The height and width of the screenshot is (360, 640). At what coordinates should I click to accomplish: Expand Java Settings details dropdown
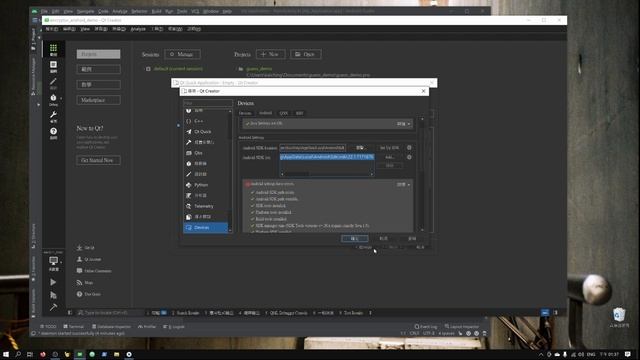[404, 124]
